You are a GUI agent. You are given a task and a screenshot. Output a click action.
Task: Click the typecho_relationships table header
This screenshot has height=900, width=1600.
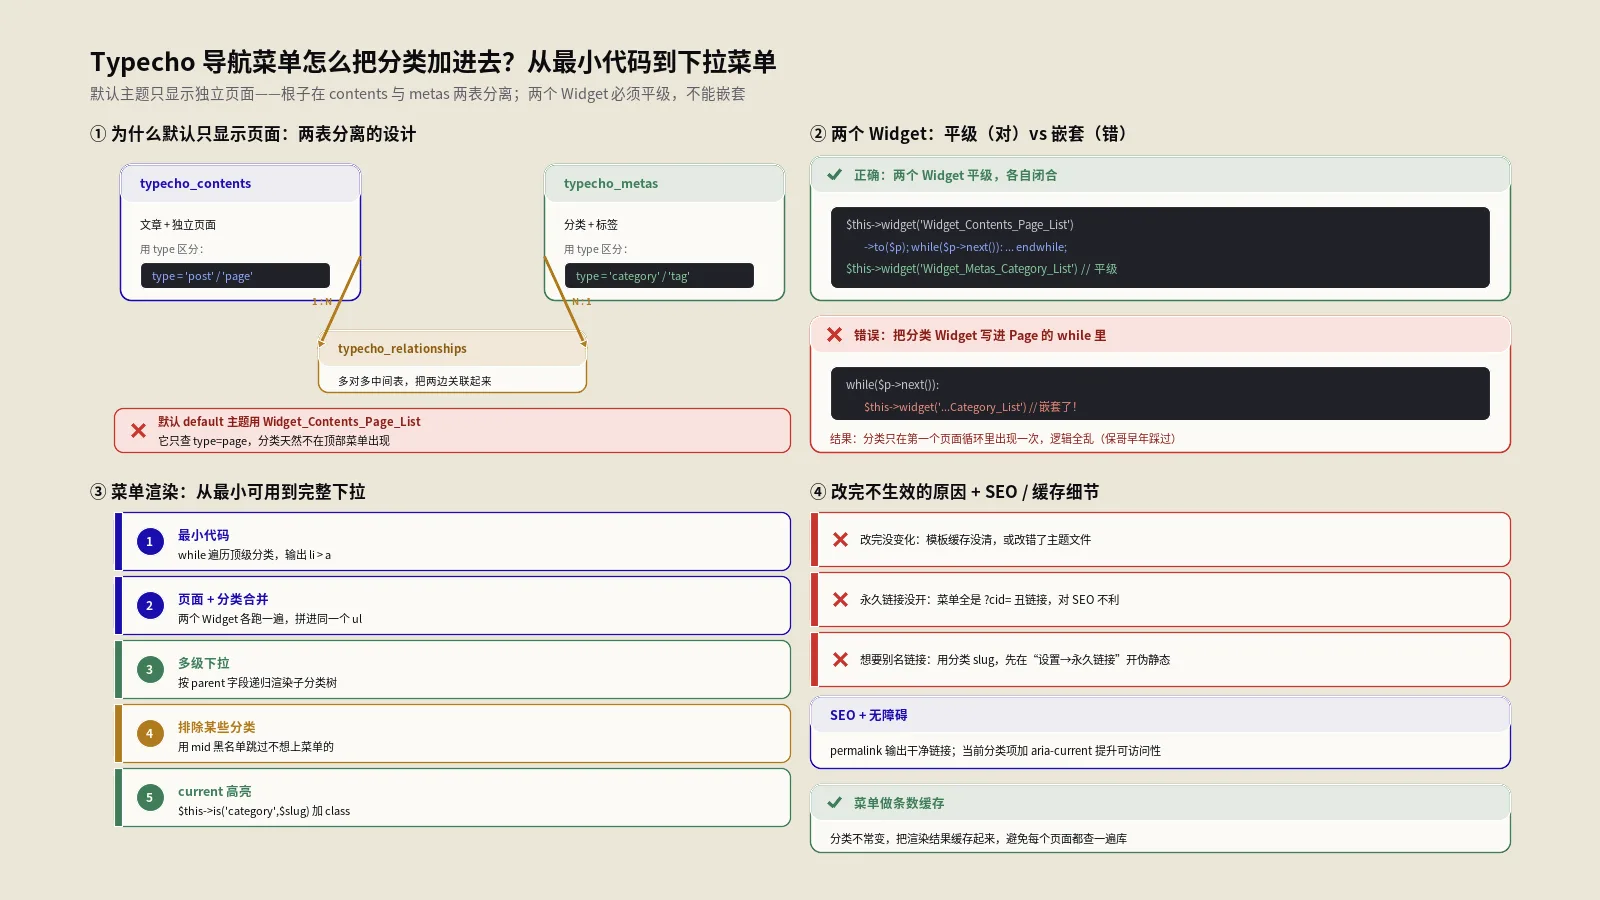452,349
